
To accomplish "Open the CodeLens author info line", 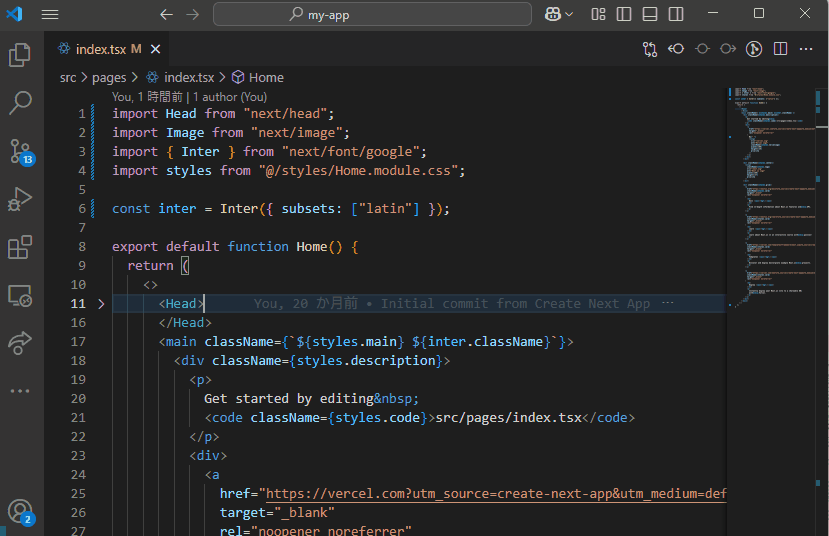I will [x=189, y=97].
